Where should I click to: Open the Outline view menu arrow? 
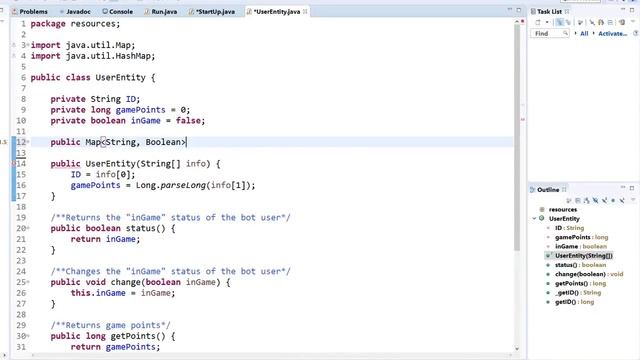point(633,199)
